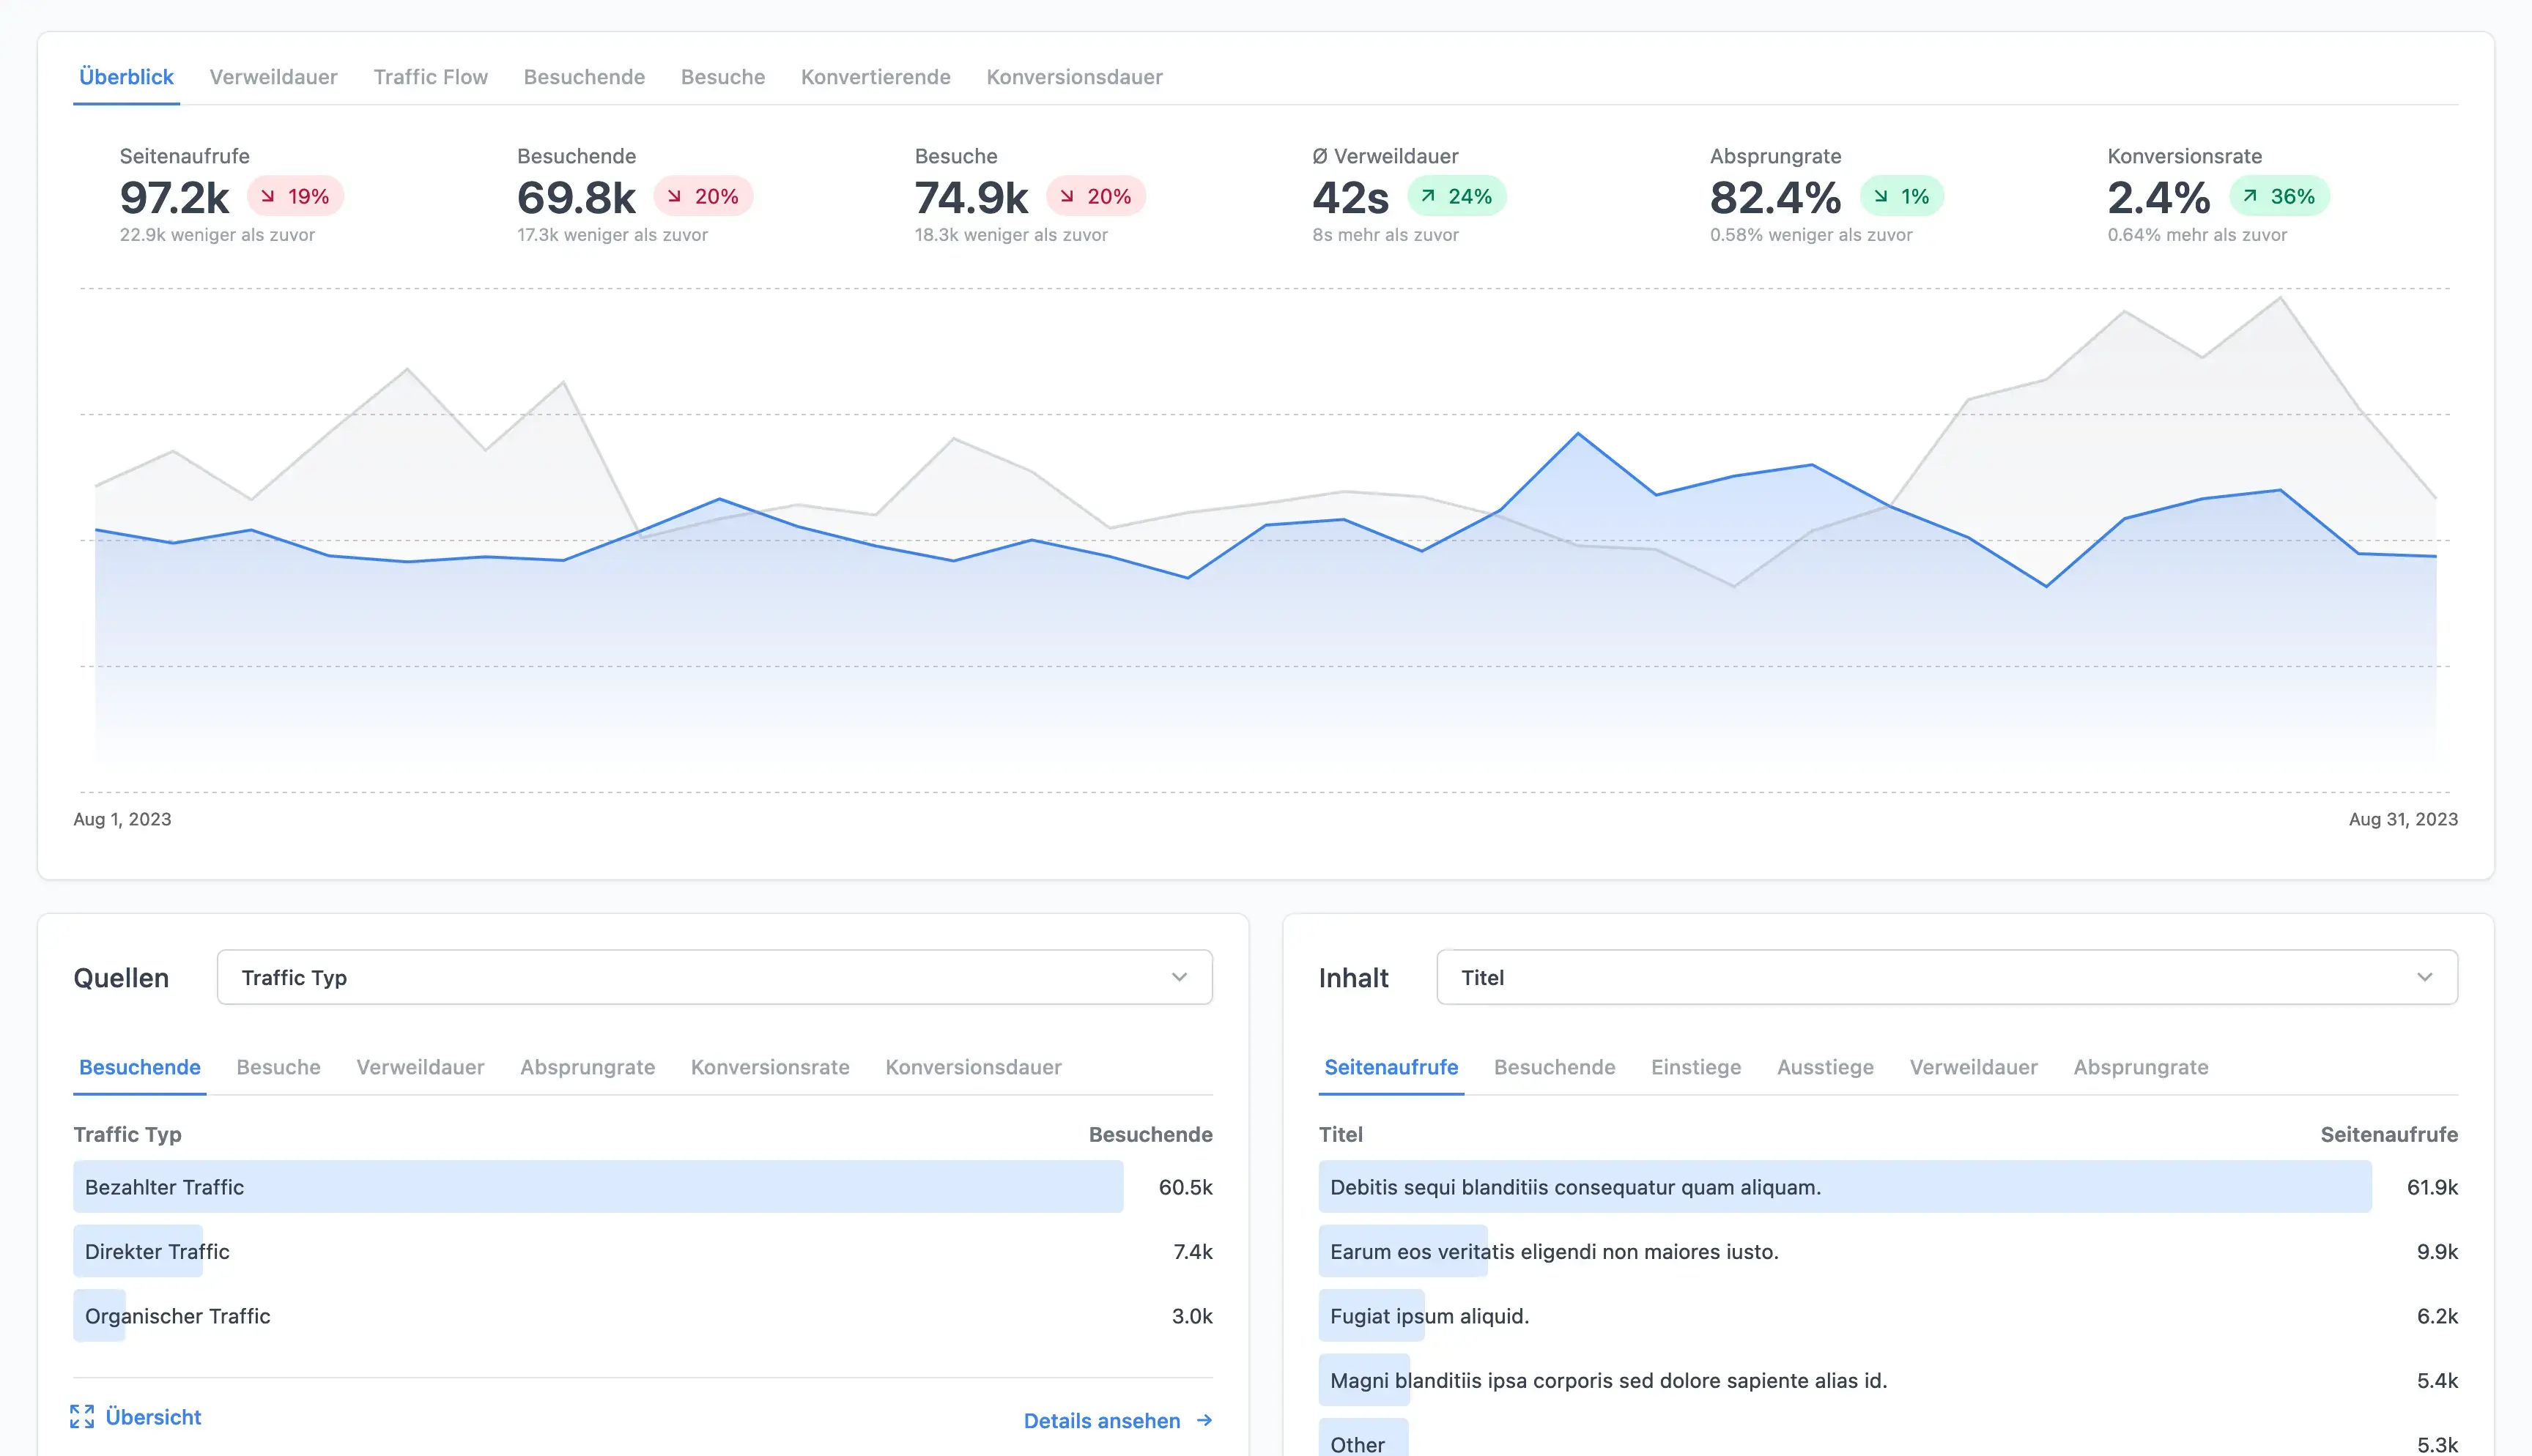Select the Absprungrate tab under Quellen

click(587, 1067)
